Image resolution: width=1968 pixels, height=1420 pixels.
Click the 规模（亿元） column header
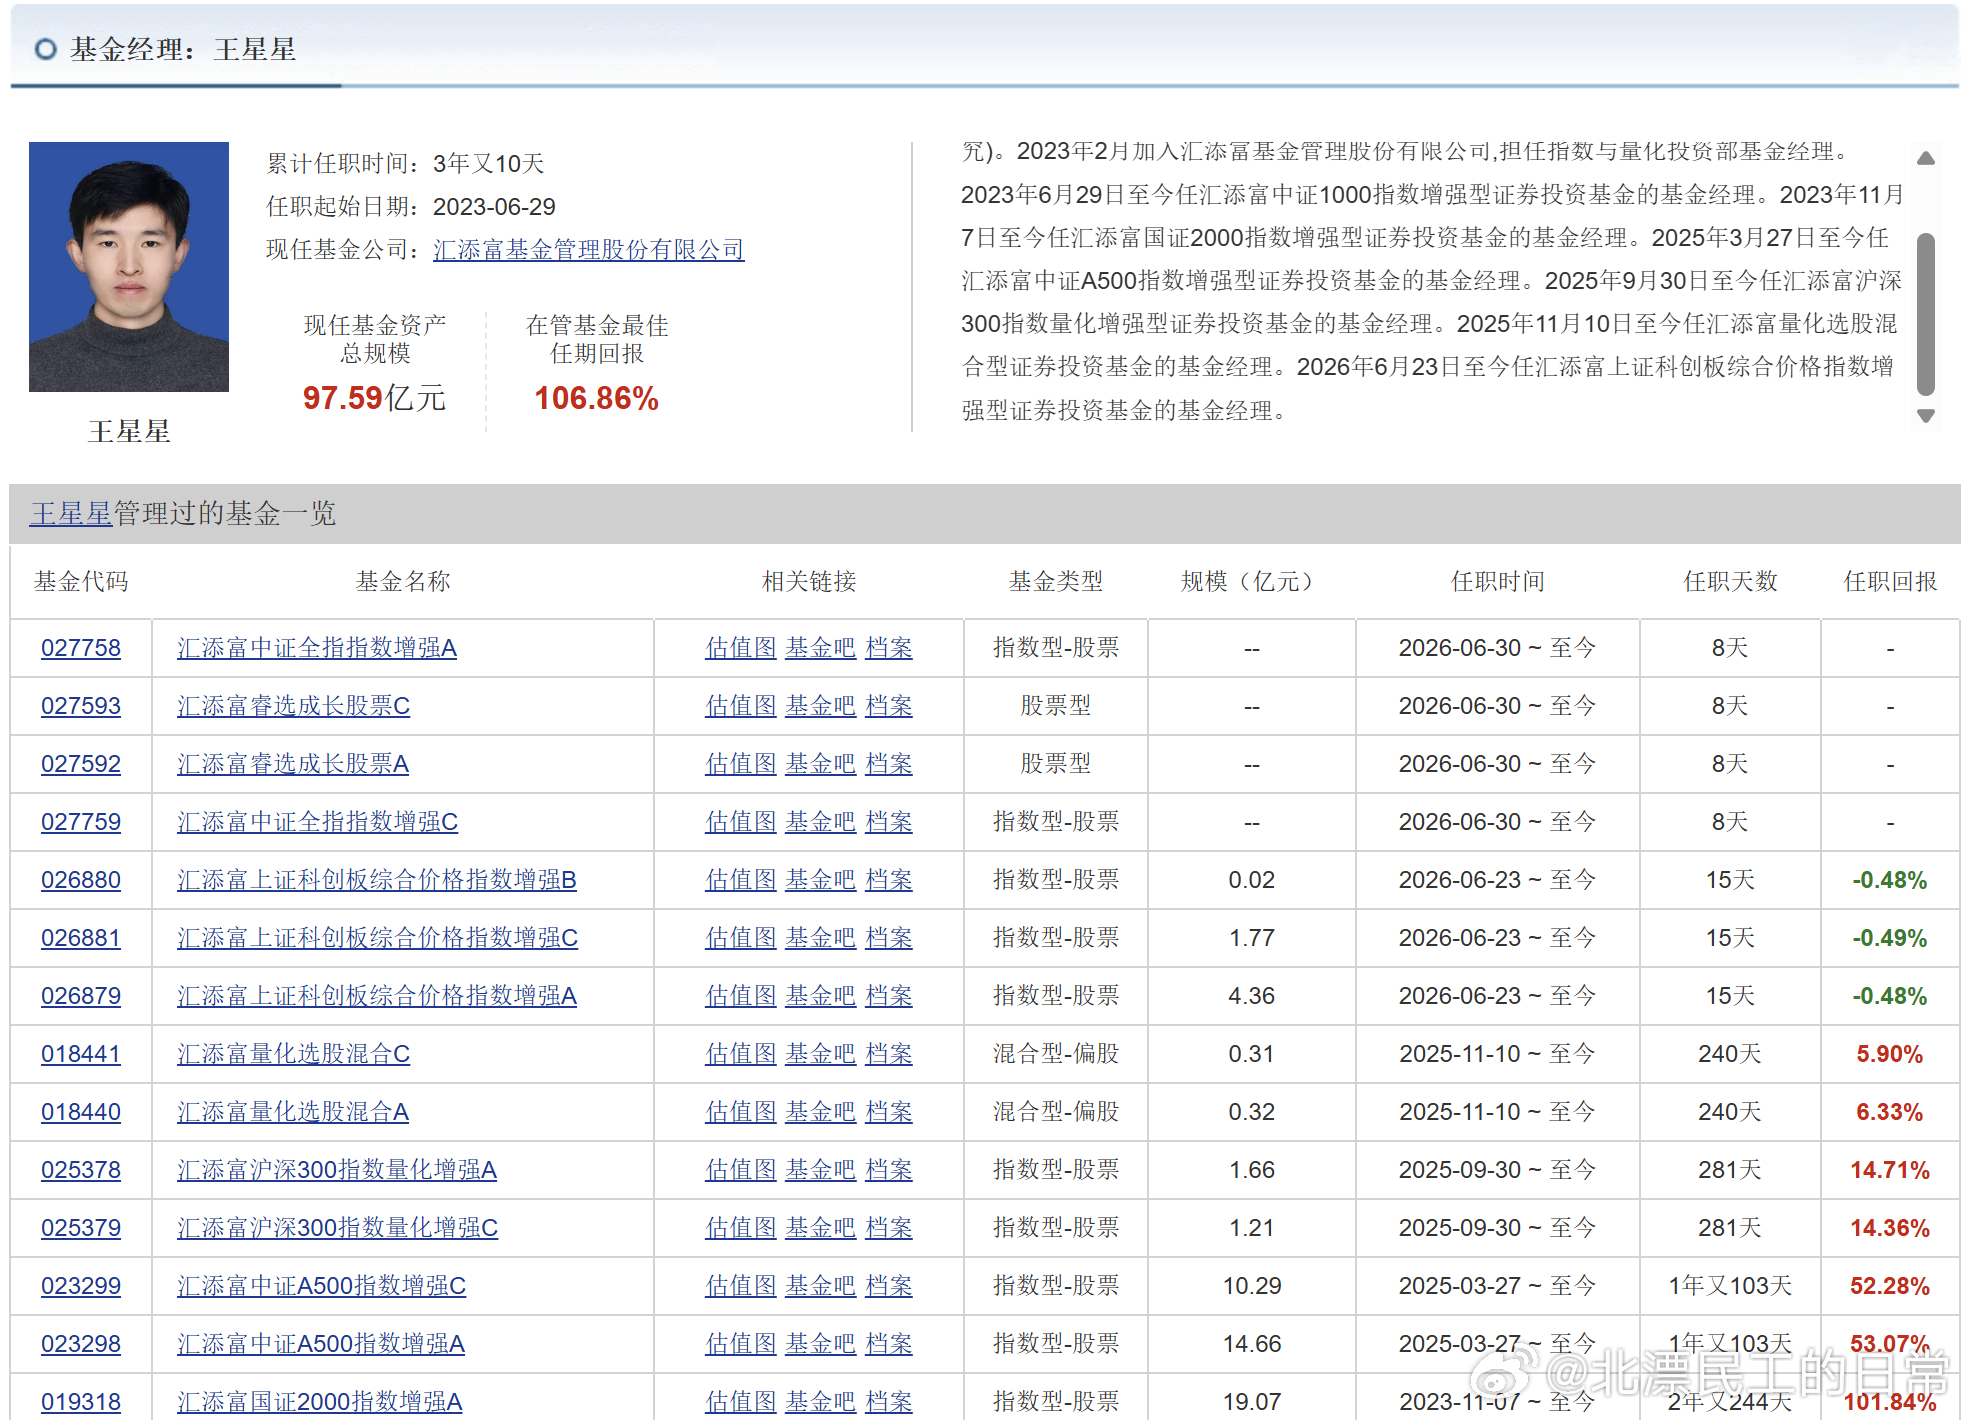pos(1251,581)
